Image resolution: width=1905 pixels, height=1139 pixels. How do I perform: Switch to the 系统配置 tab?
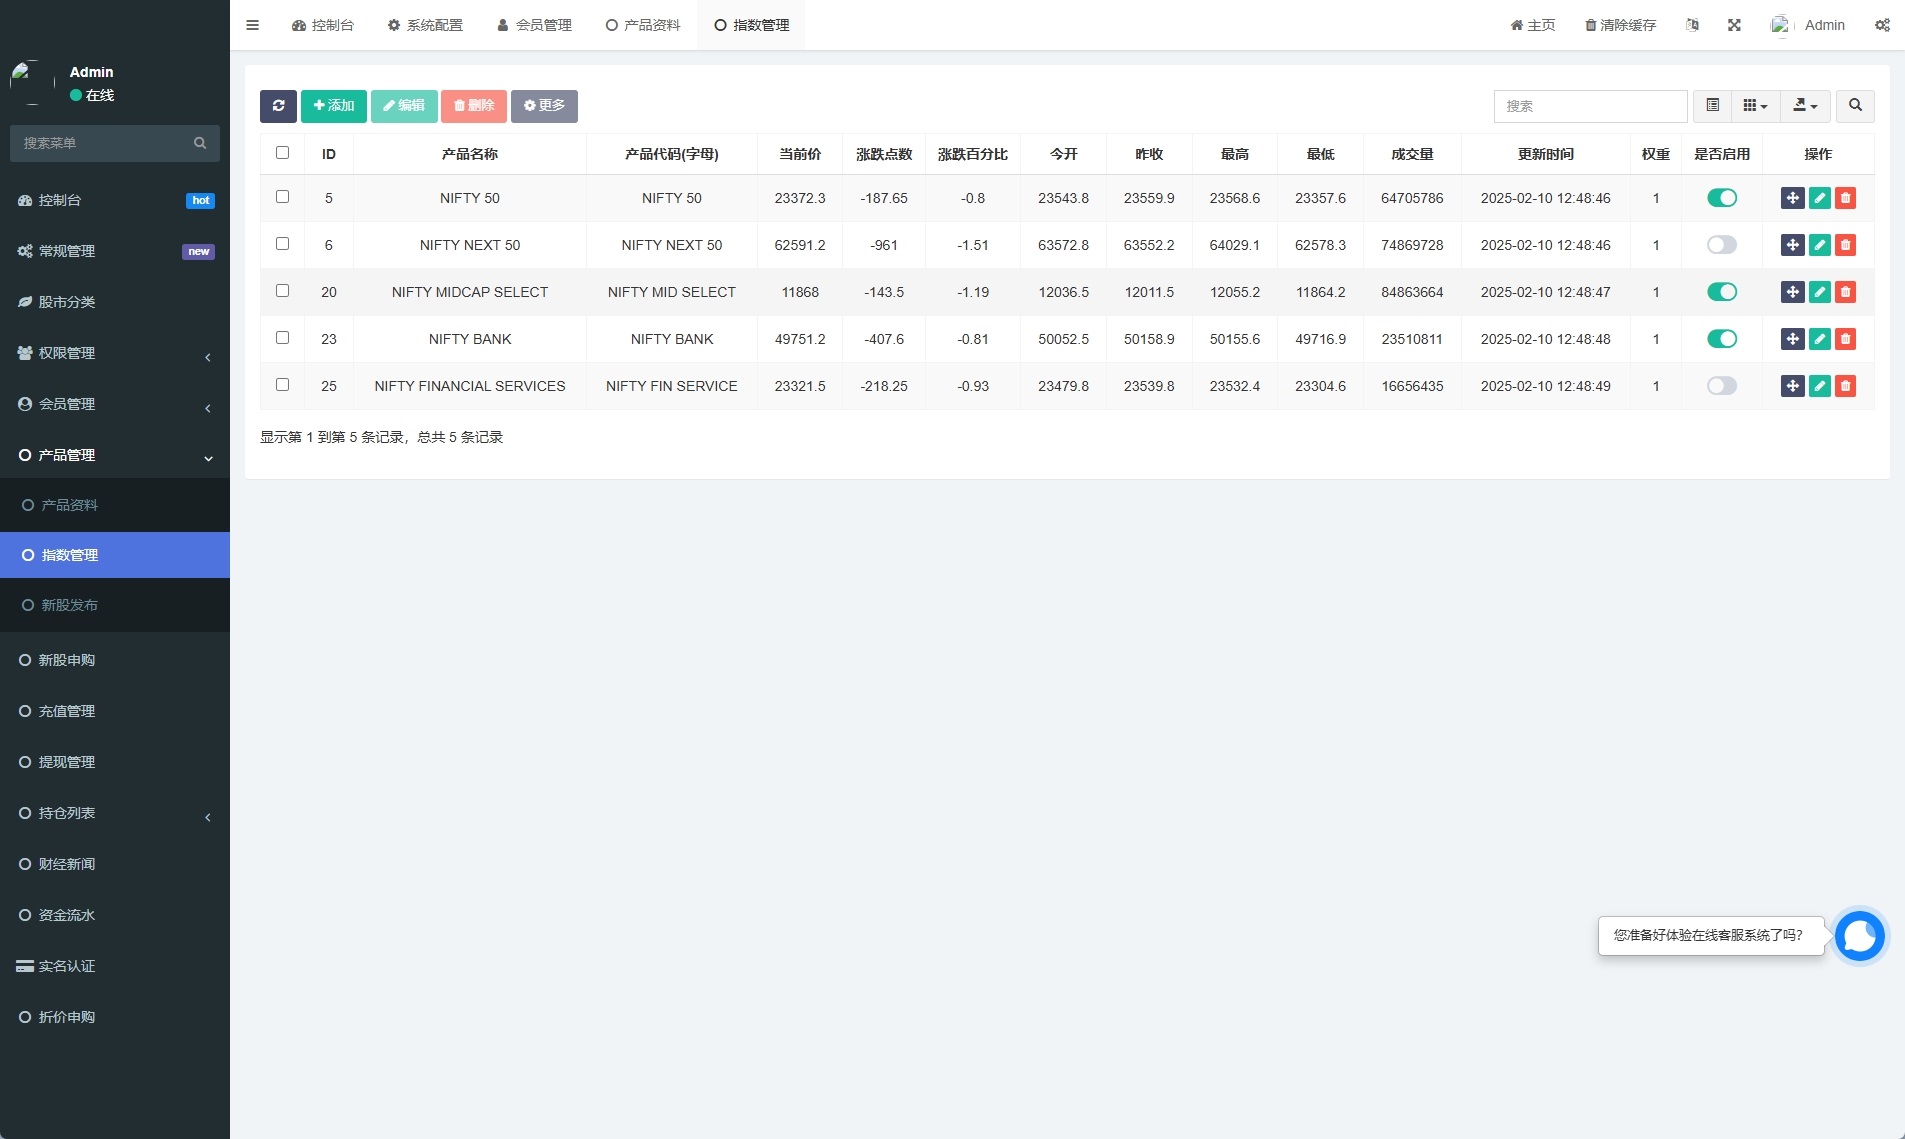pyautogui.click(x=426, y=25)
